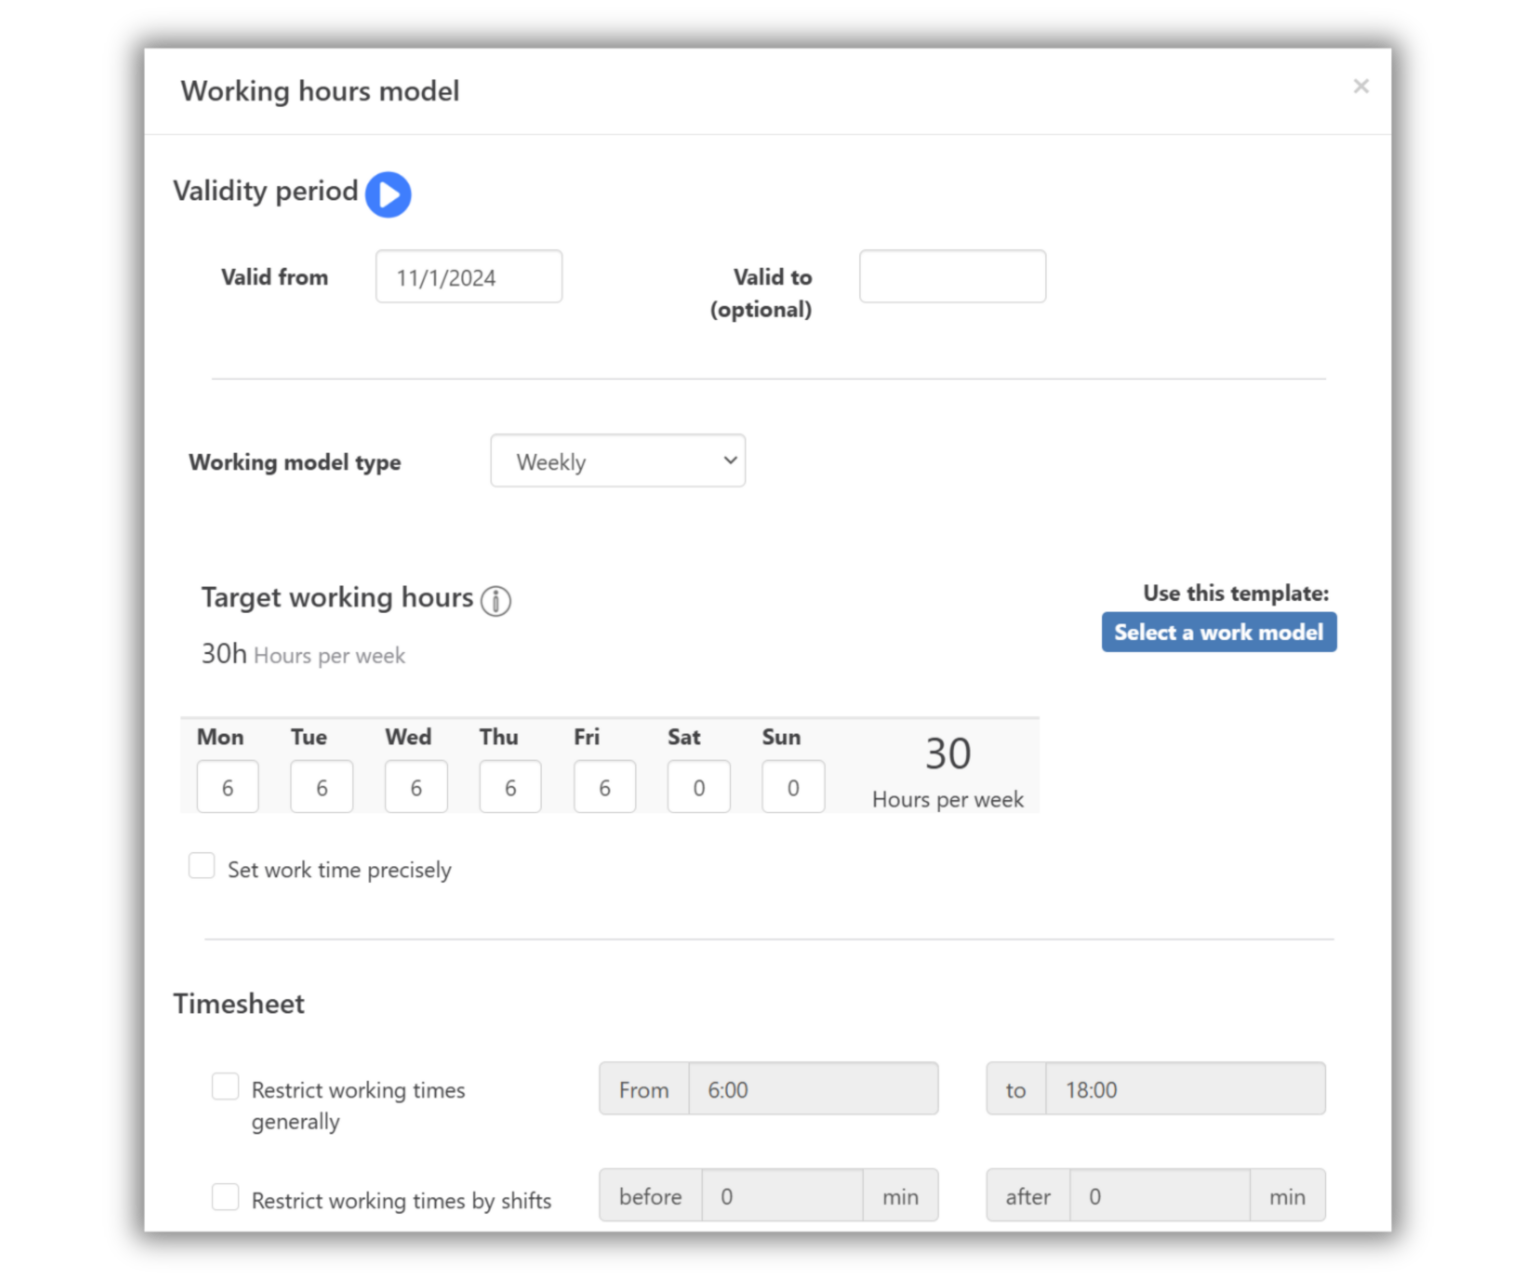The width and height of the screenshot is (1536, 1280).
Task: Click the Valid to optional date field
Action: [951, 276]
